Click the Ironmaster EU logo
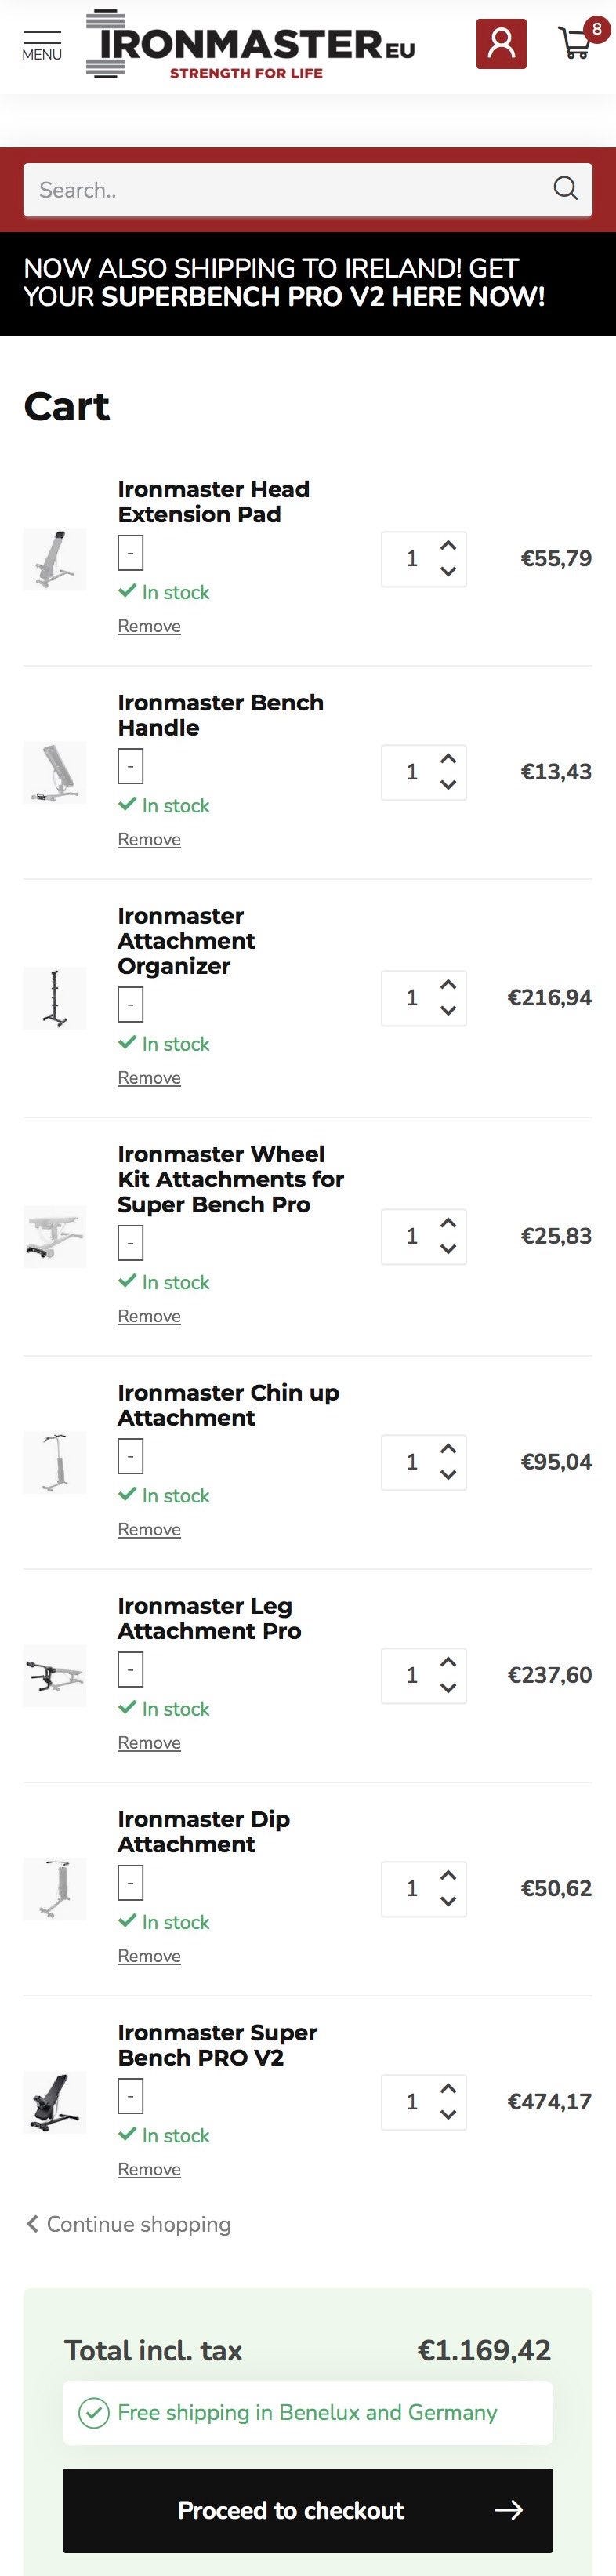 (x=251, y=45)
